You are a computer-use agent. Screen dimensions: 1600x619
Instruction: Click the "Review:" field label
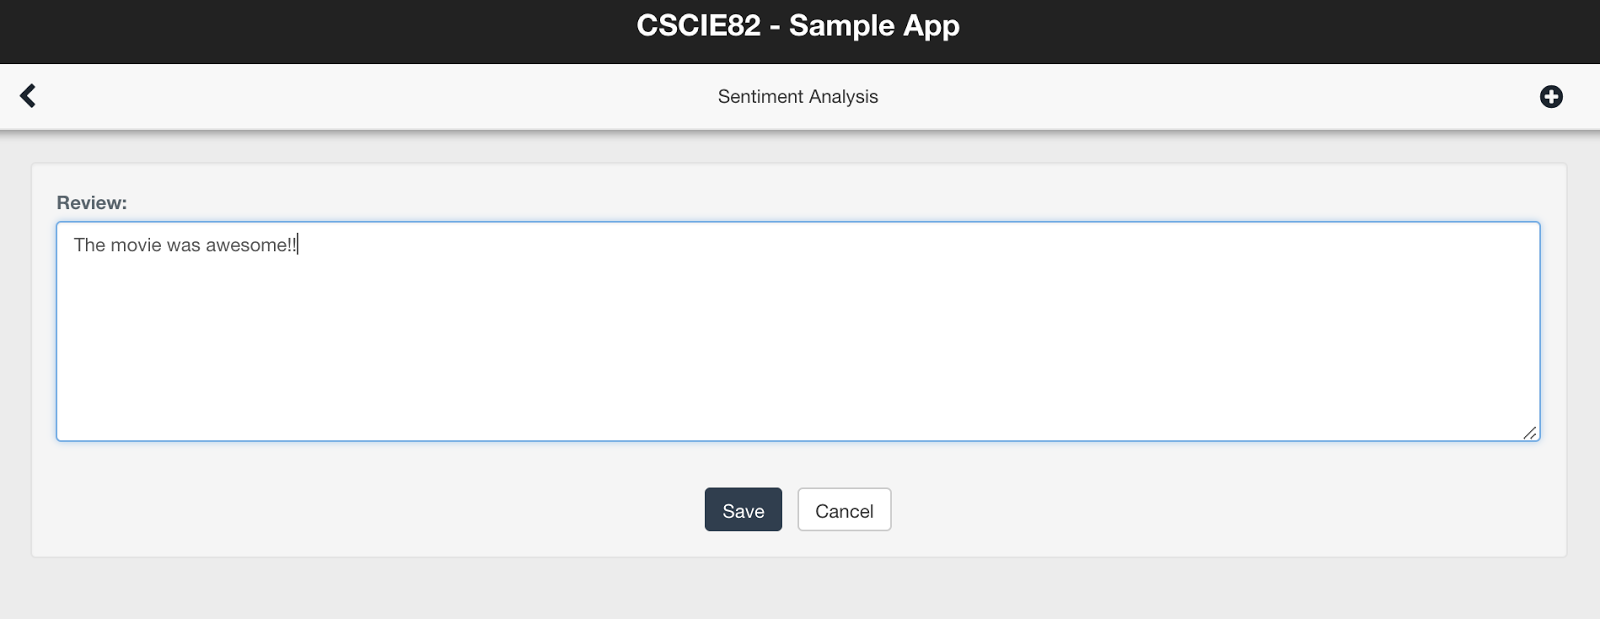[92, 203]
